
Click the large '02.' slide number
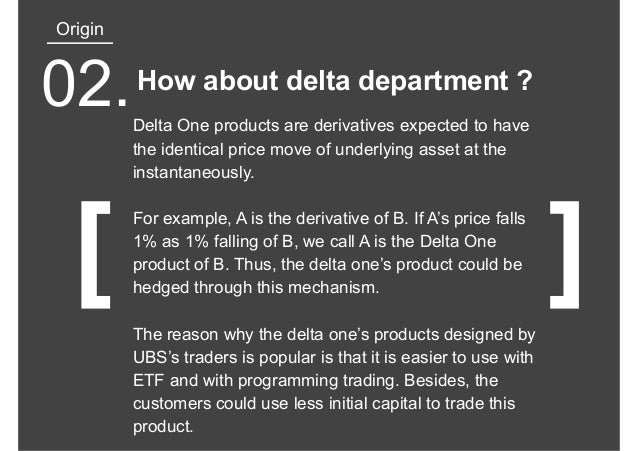pos(85,83)
